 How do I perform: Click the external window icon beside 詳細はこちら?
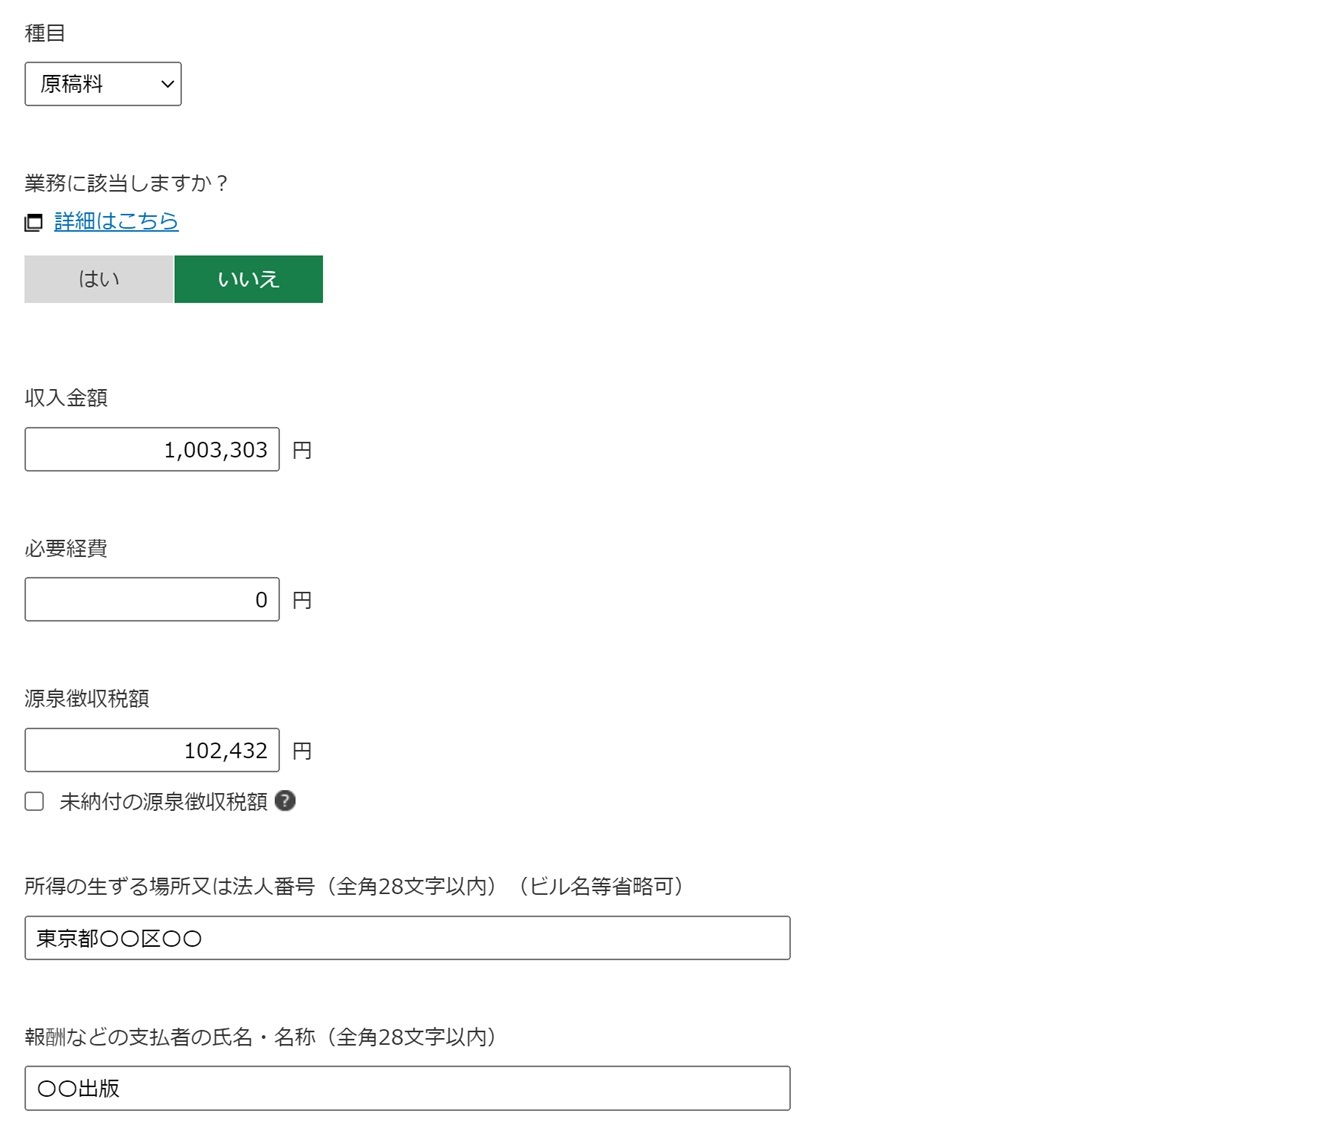click(34, 222)
